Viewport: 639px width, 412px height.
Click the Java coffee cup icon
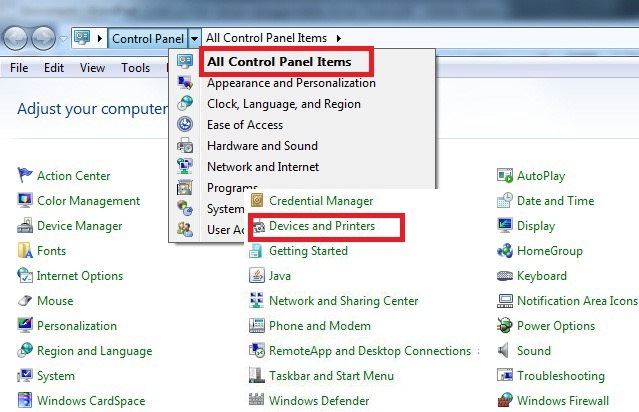click(x=257, y=275)
